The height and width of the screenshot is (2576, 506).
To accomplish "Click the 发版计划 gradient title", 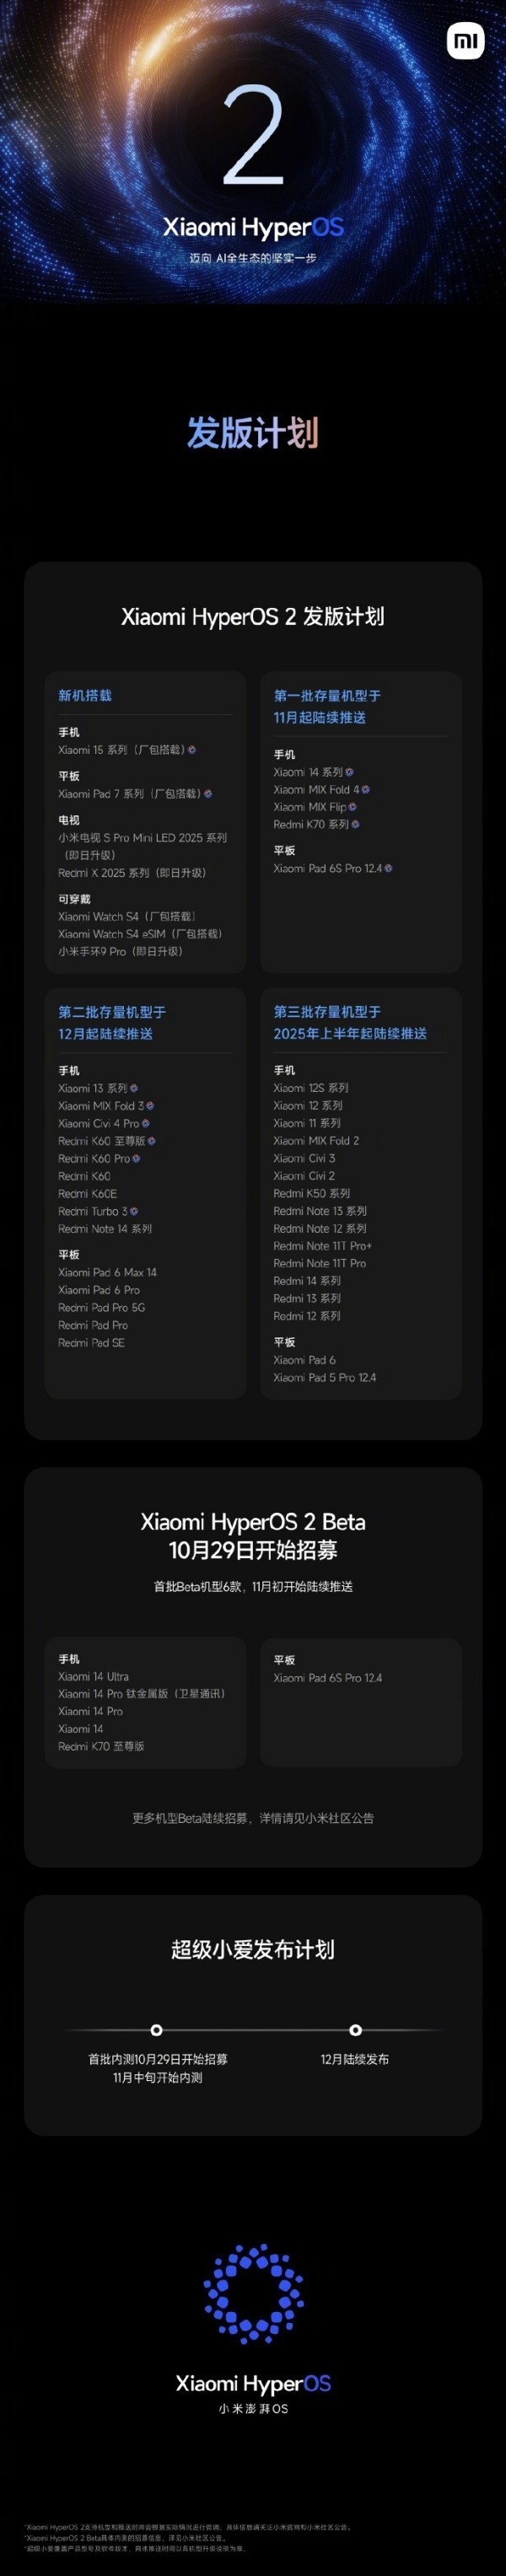I will 253,433.
